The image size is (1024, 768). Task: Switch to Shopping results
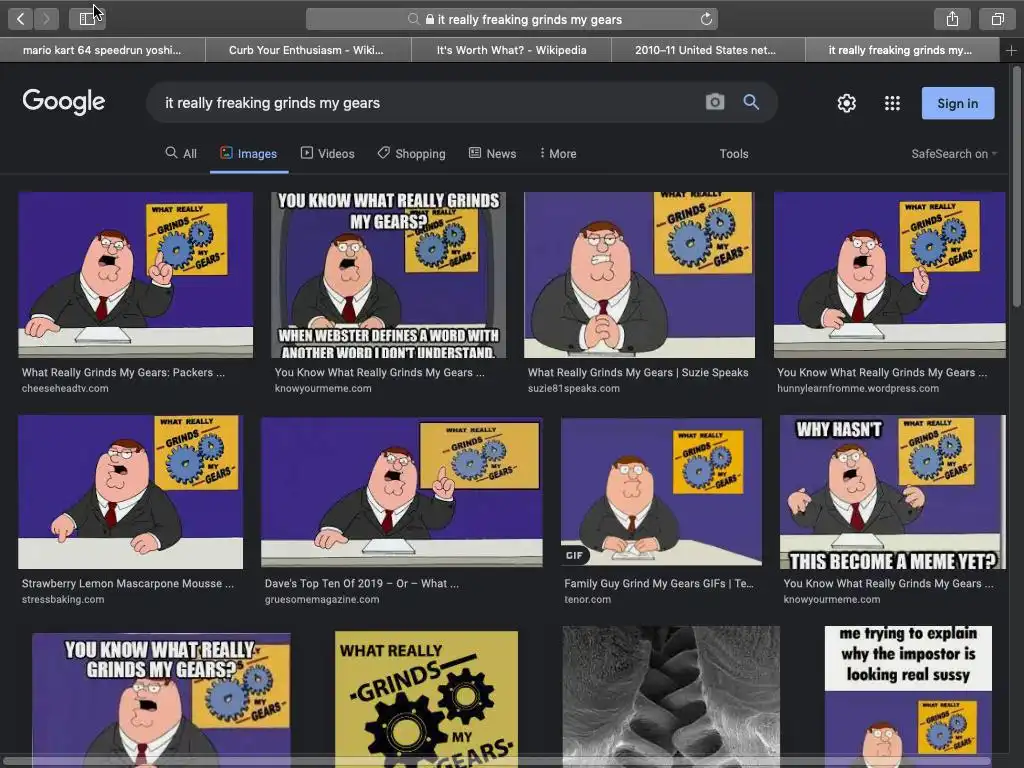coord(412,153)
